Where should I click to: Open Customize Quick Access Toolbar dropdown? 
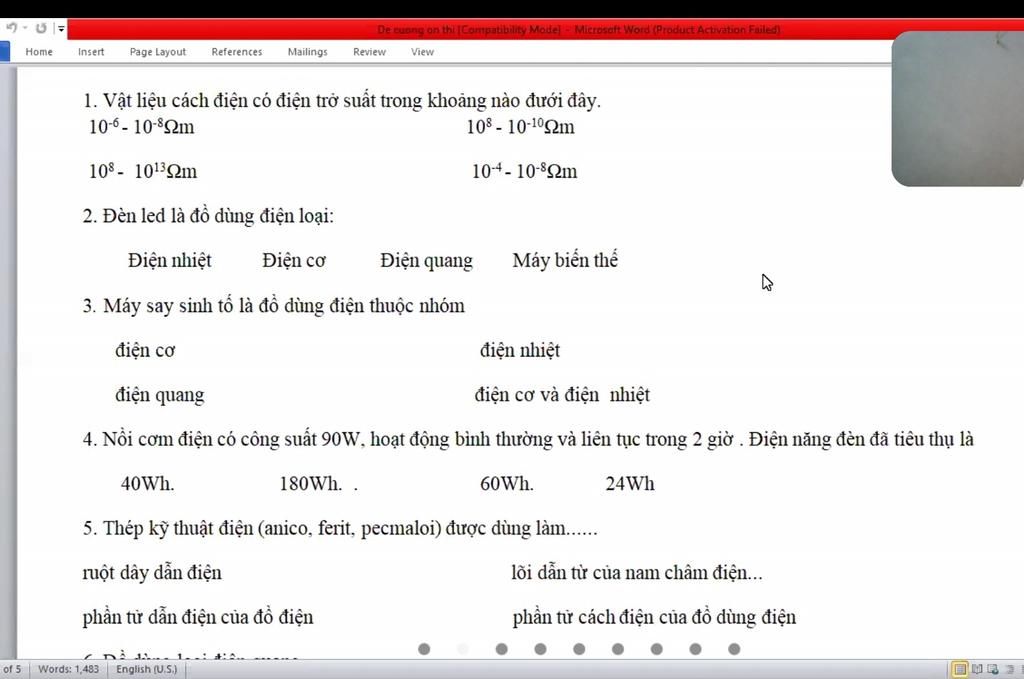tap(61, 29)
